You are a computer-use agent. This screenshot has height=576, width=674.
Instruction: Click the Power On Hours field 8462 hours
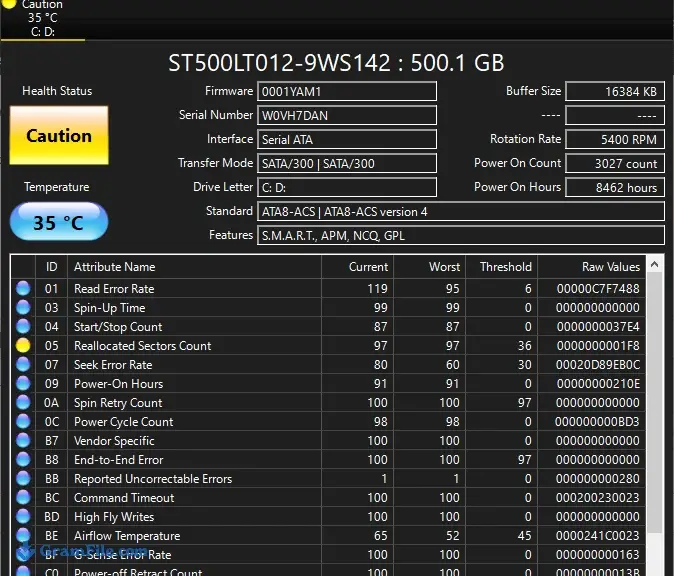[x=615, y=188]
